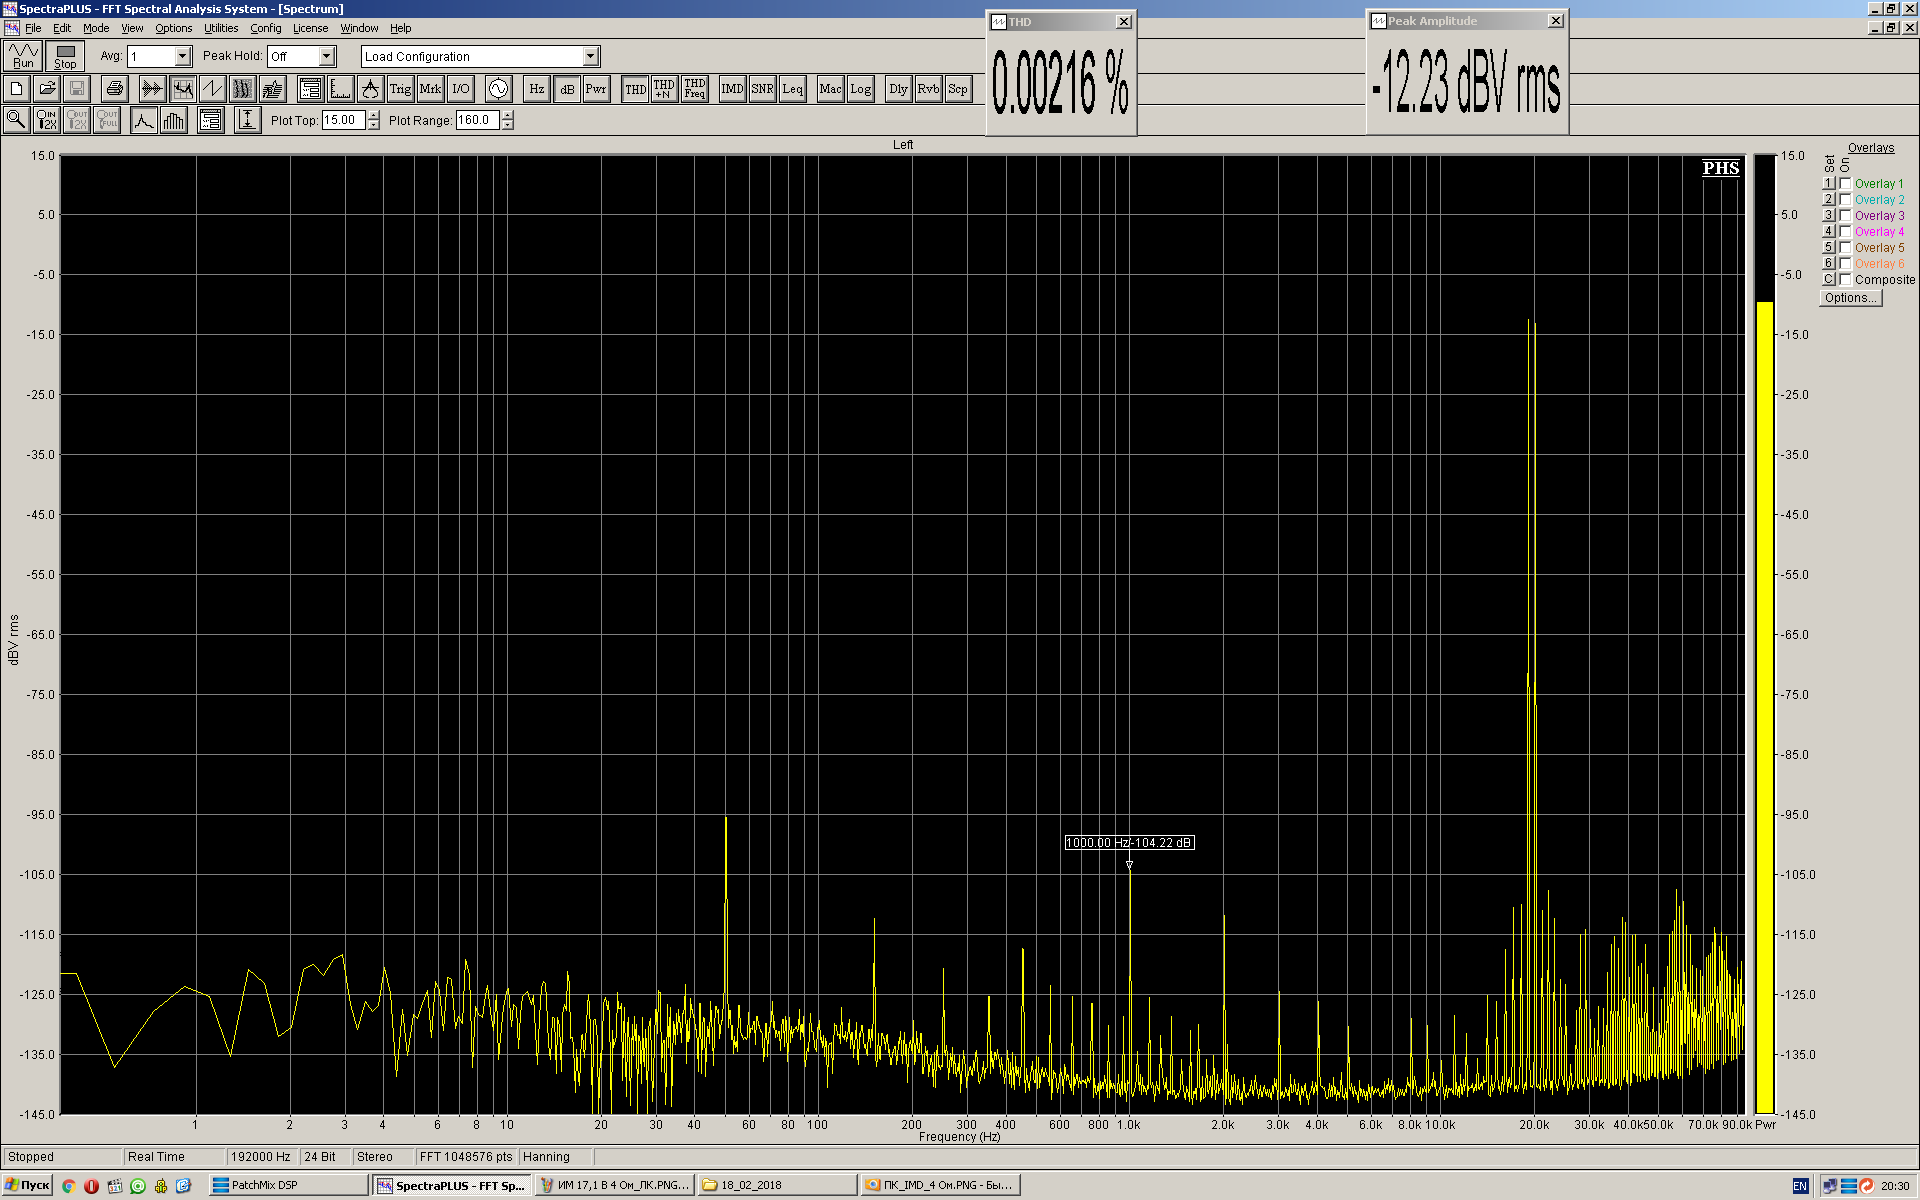Viewport: 1920px width, 1200px height.
Task: Open the File menu
Action: point(33,28)
